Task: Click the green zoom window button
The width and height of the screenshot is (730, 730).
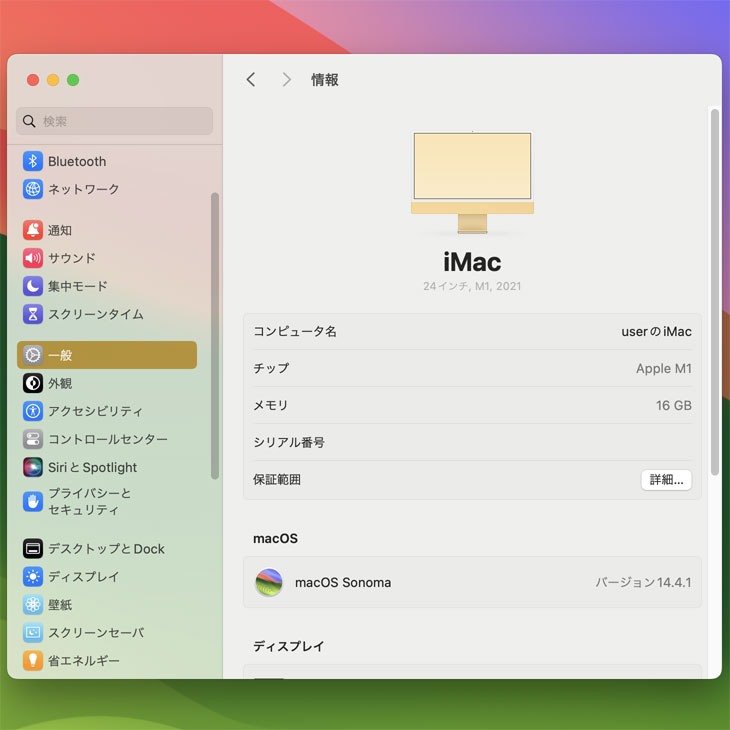Action: pyautogui.click(x=73, y=80)
